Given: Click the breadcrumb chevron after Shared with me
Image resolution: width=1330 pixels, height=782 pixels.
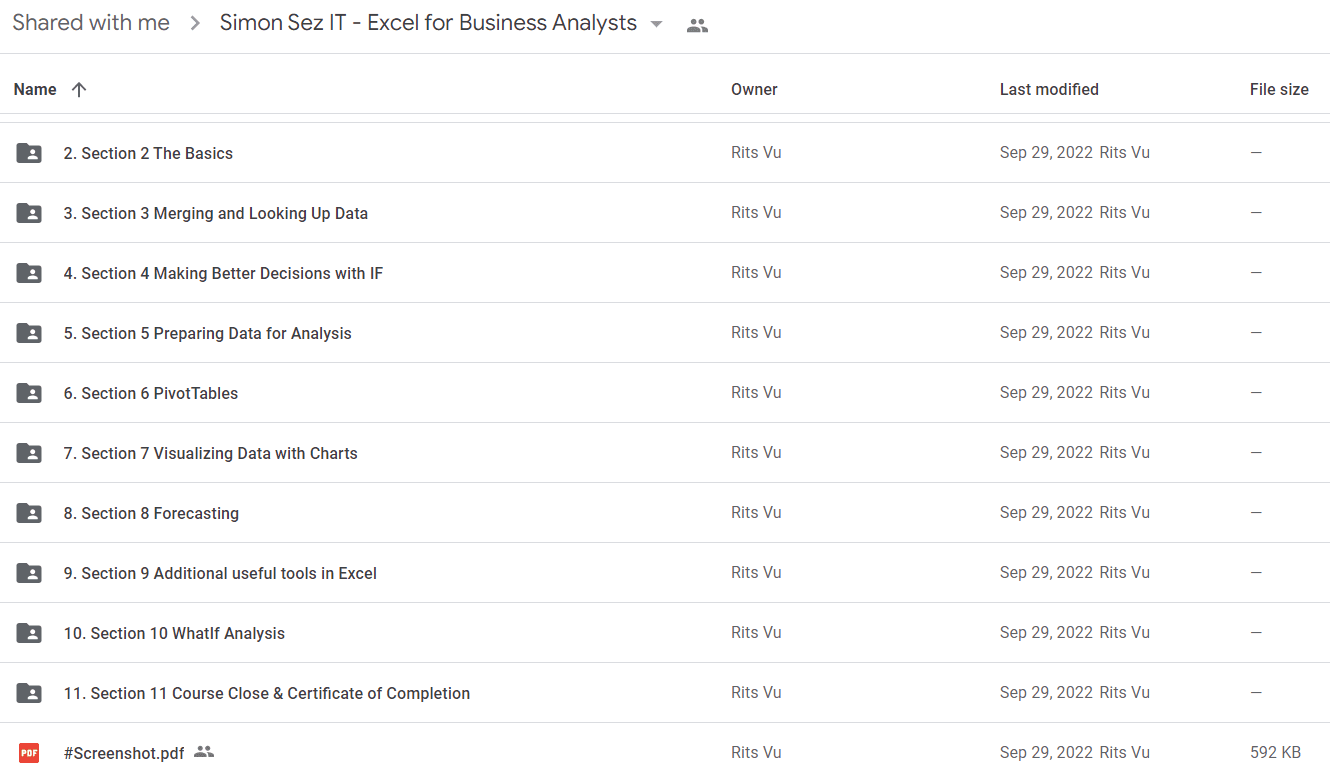Looking at the screenshot, I should click(195, 24).
